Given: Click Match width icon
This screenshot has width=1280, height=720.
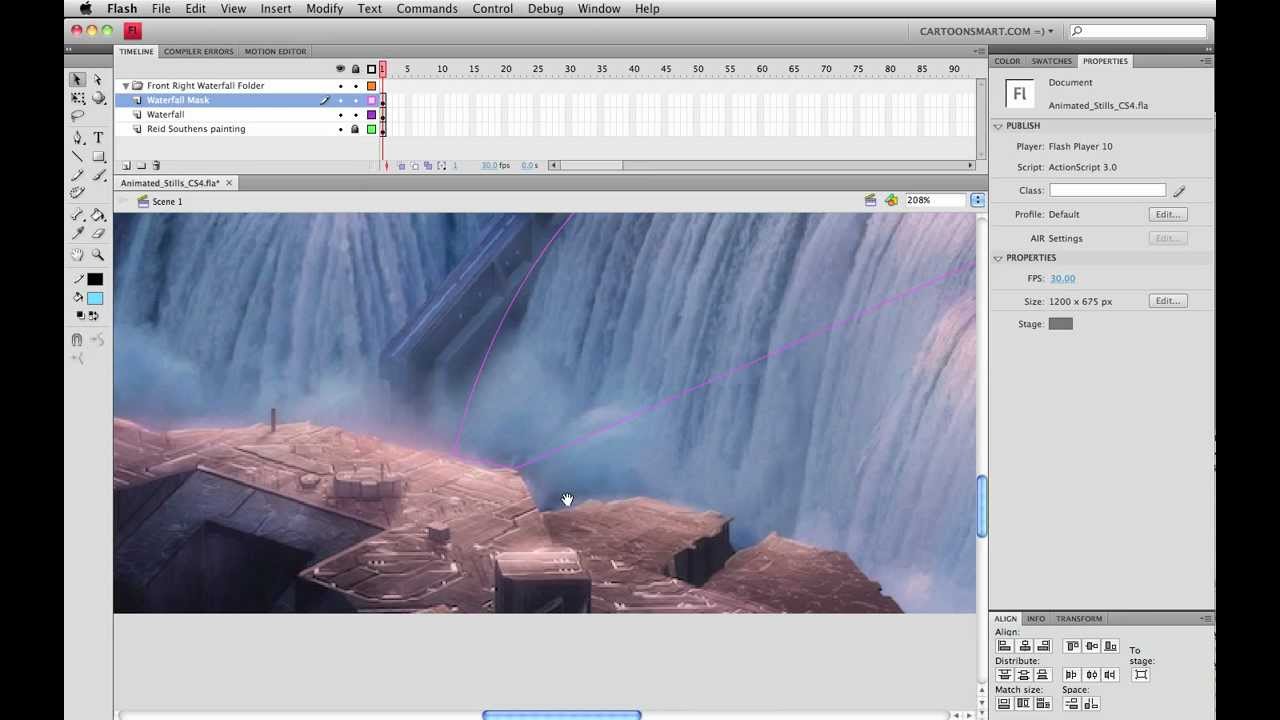Looking at the screenshot, I should (x=1004, y=704).
